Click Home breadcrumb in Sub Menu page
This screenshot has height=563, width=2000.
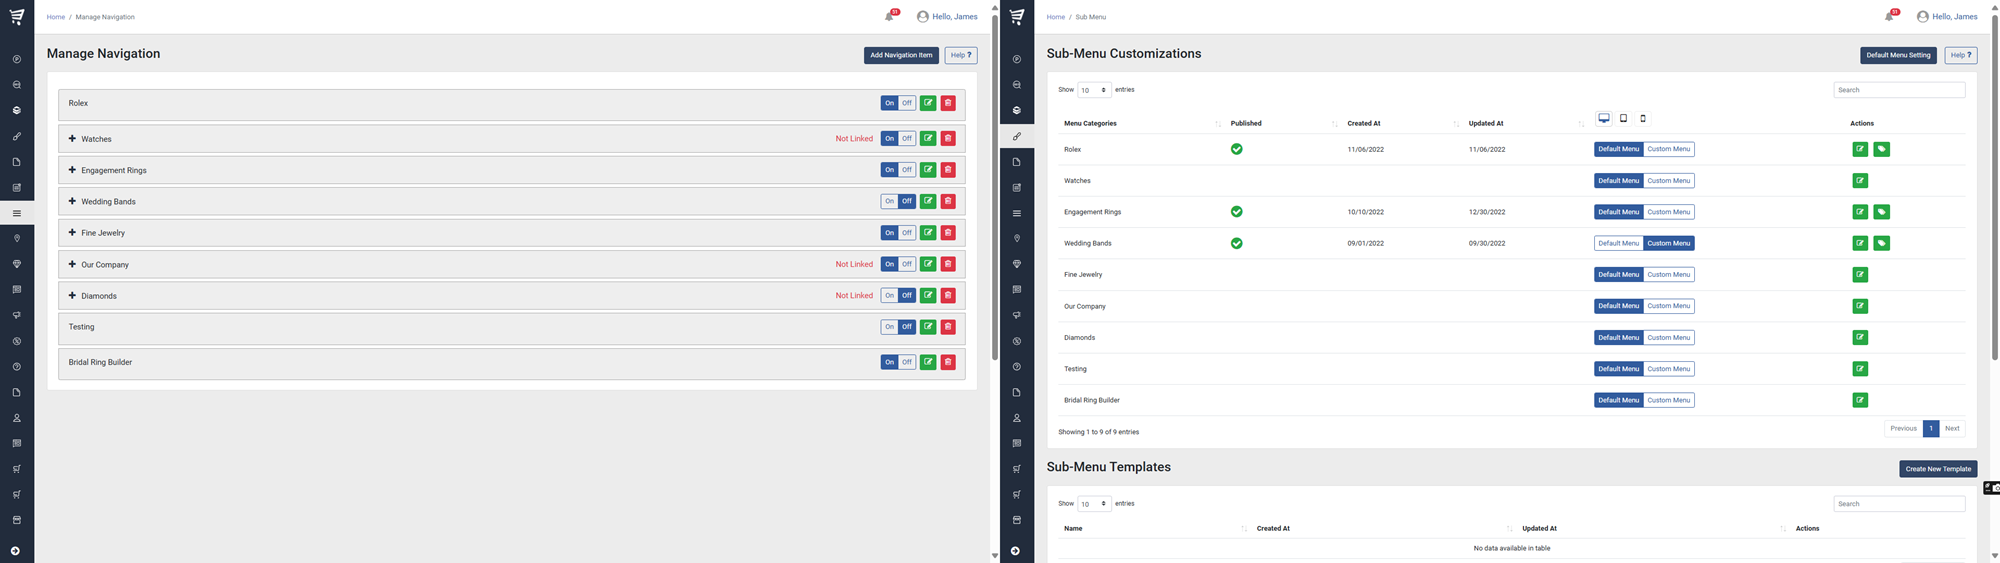click(x=1055, y=17)
